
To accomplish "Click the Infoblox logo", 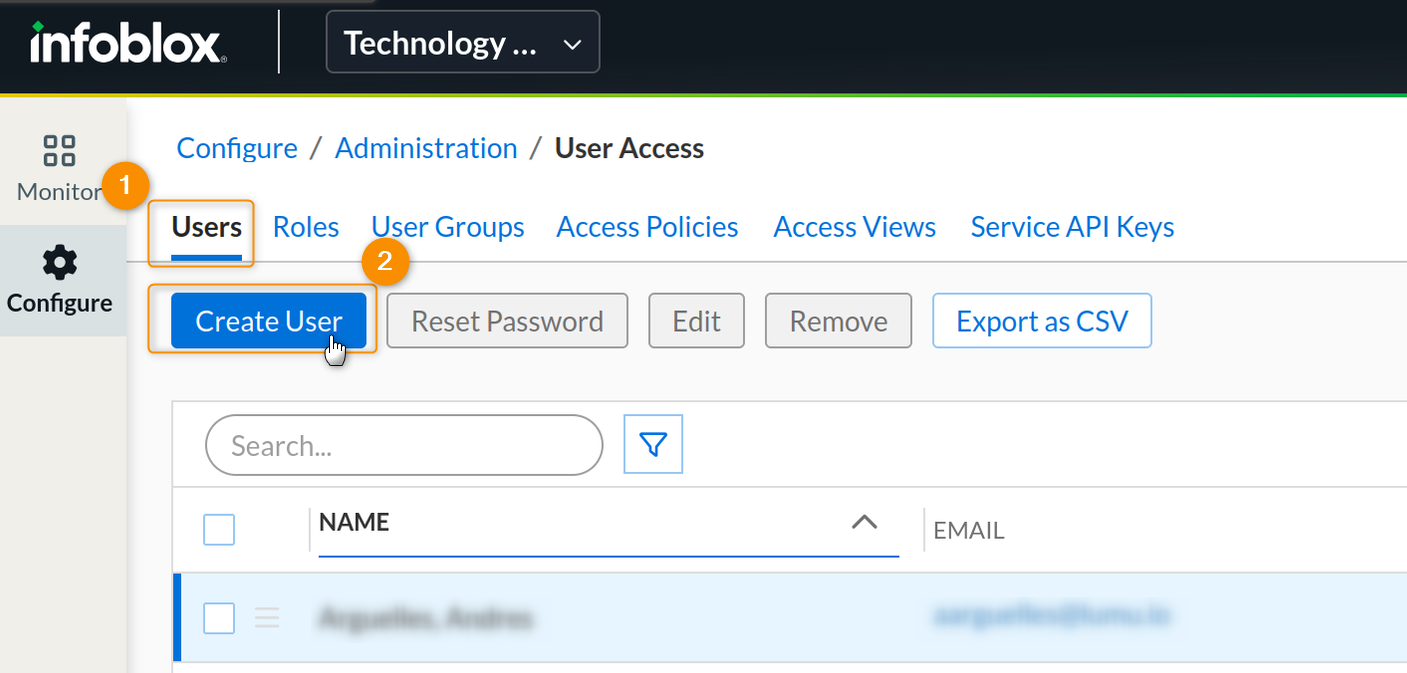I will (x=128, y=43).
